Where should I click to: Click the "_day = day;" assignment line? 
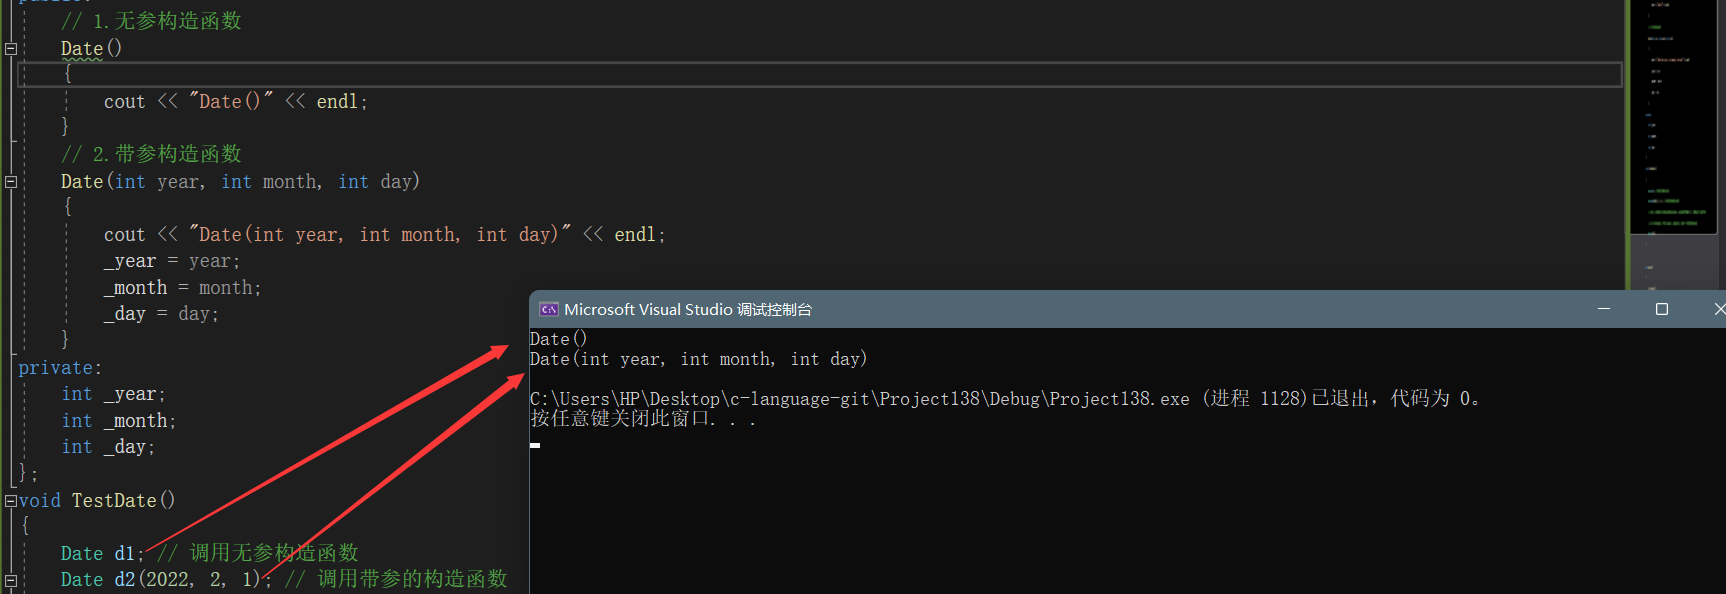coord(161,314)
